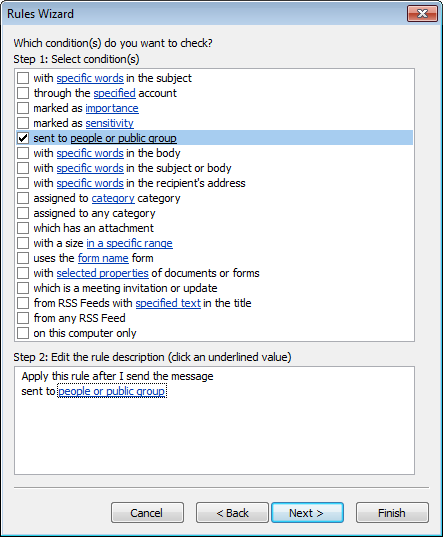Check 'with specific words in the subject' box
This screenshot has height=537, width=443.
click(23, 78)
